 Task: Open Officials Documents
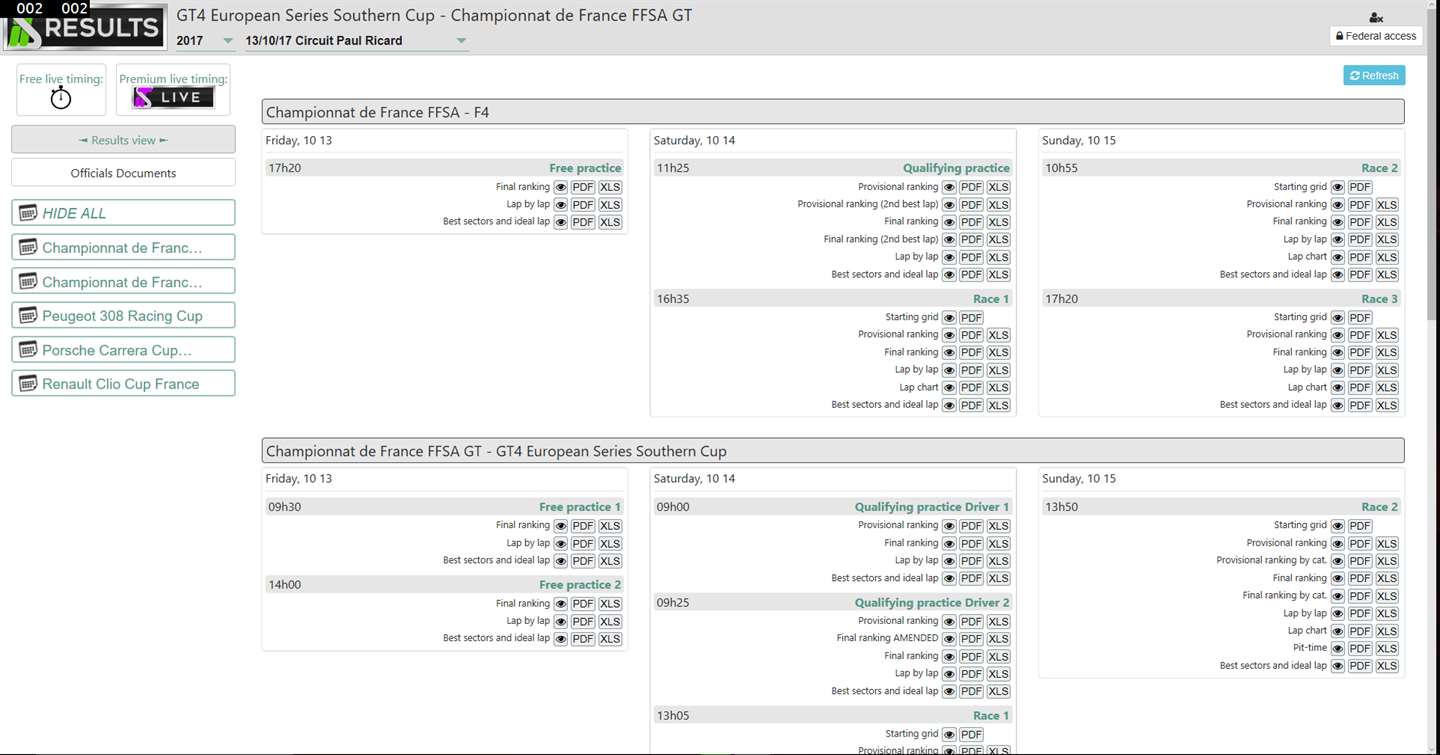pos(123,173)
